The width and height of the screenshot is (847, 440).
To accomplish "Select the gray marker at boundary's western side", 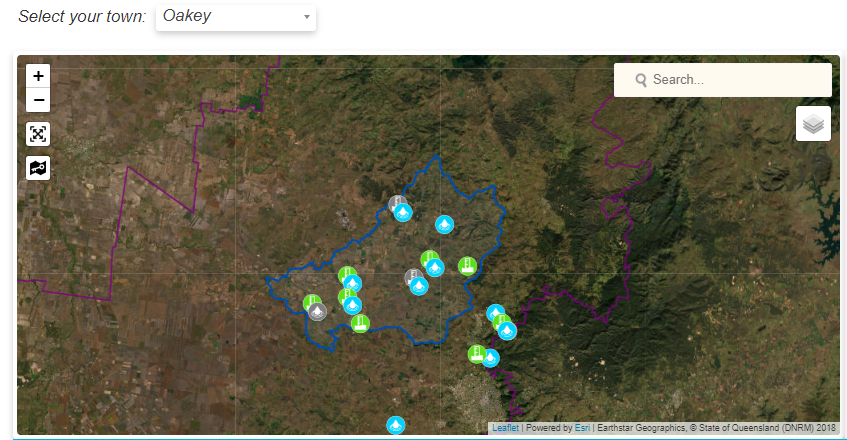I will point(317,312).
